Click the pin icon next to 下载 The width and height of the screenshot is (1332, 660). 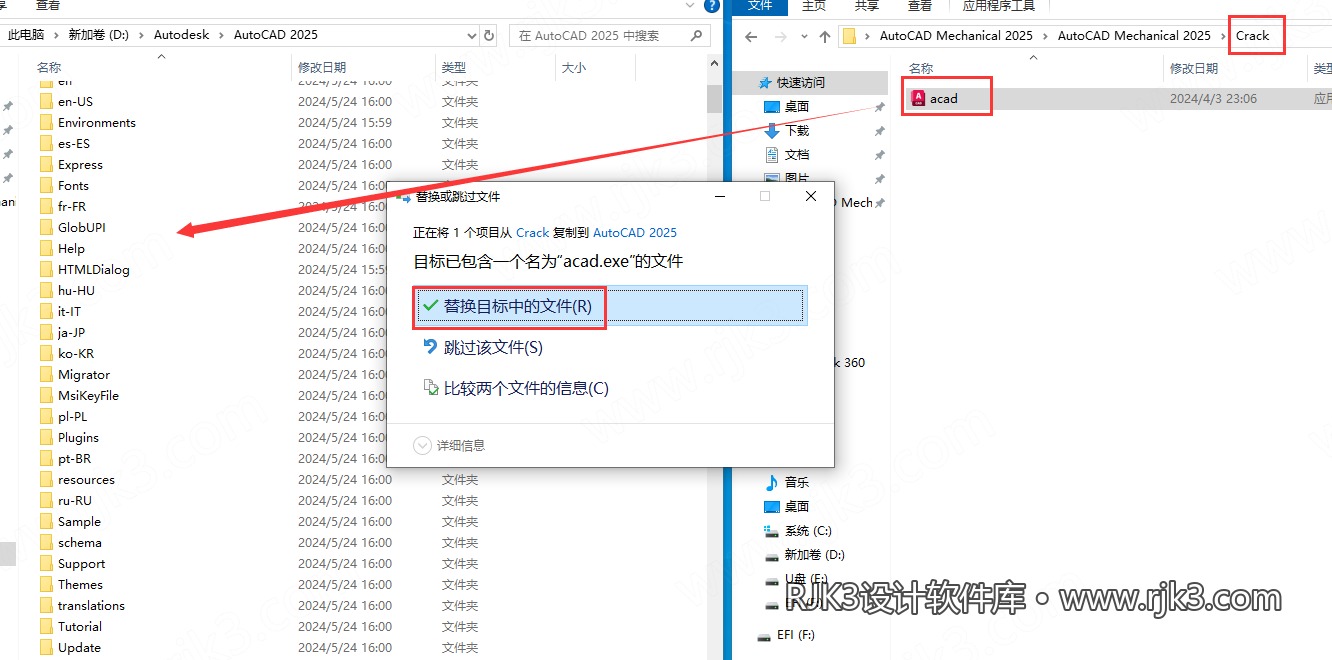[879, 131]
